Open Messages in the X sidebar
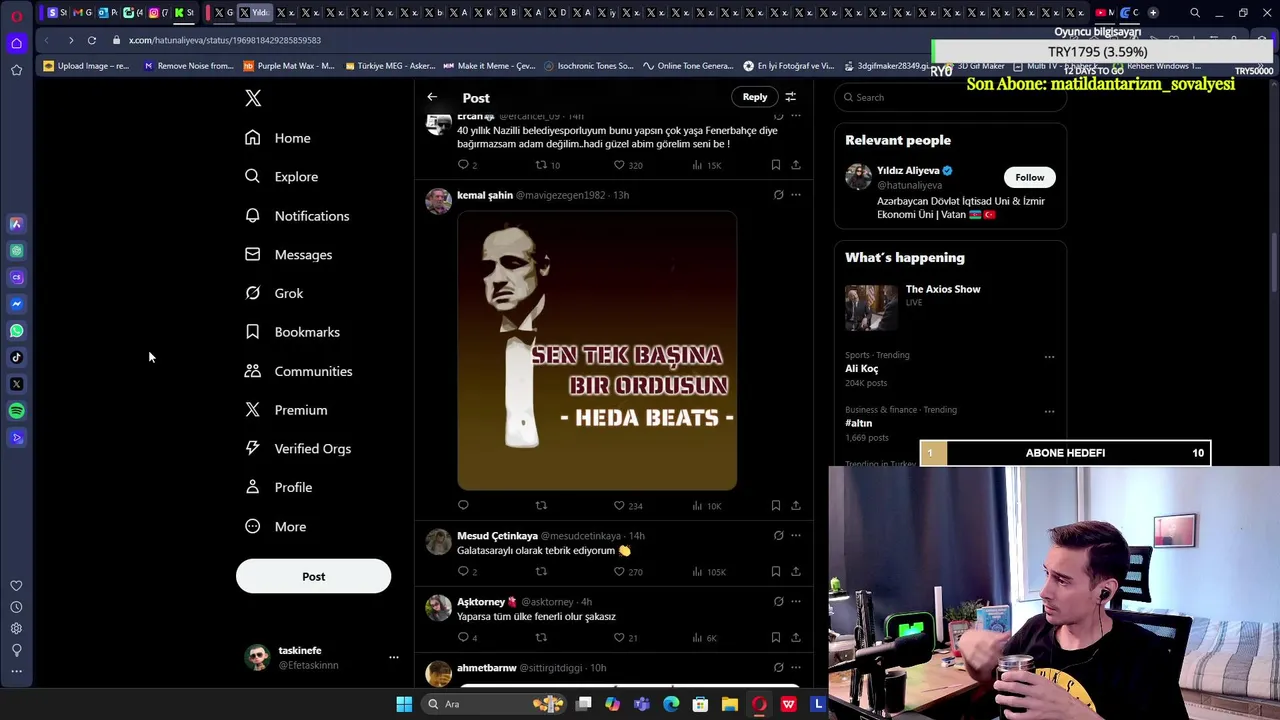This screenshot has height=720, width=1280. point(288,255)
